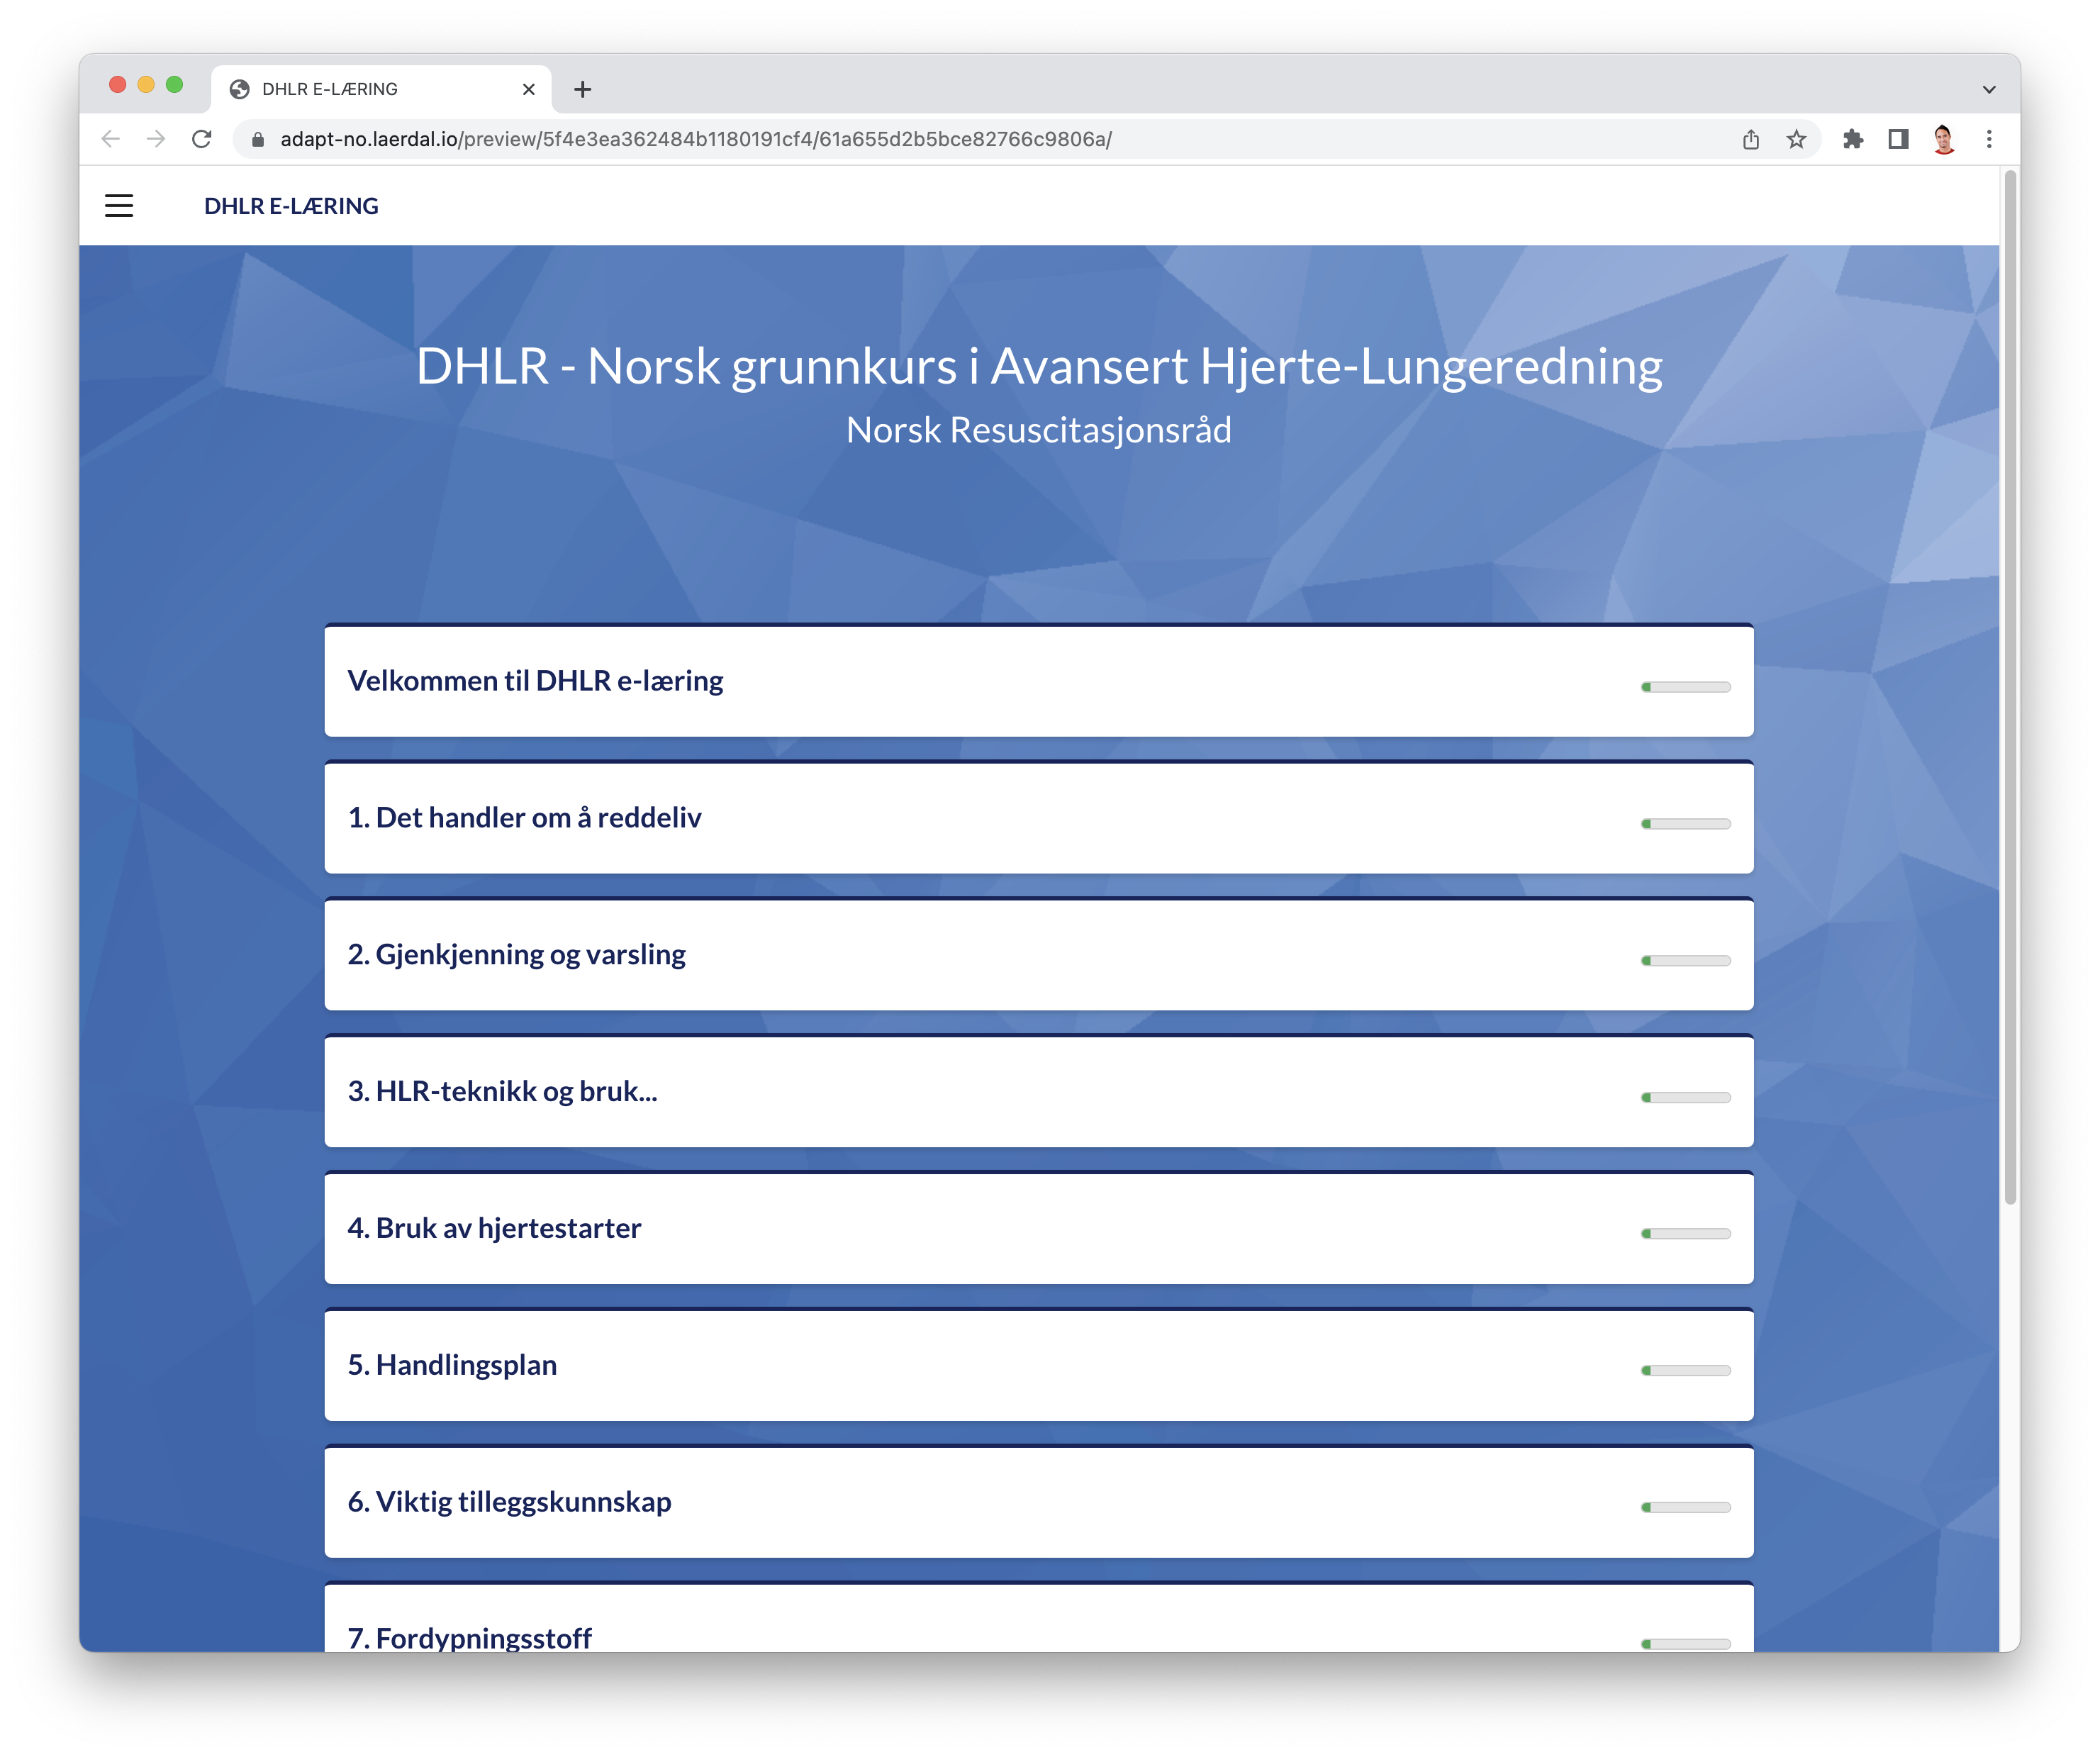Share this page via share icon

coord(1751,139)
